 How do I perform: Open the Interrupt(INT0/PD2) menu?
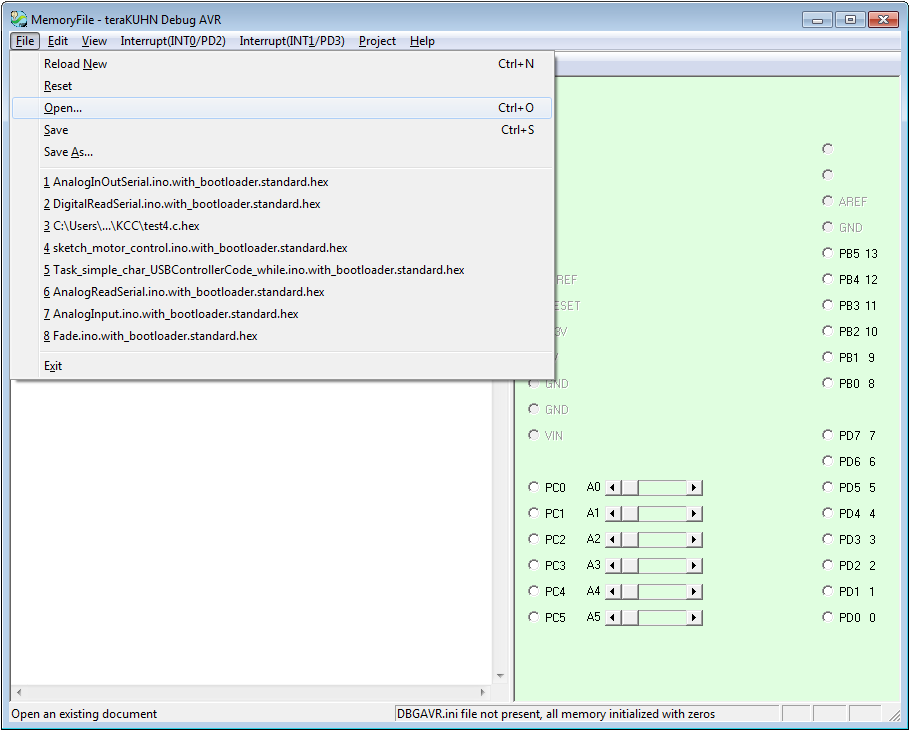point(172,41)
